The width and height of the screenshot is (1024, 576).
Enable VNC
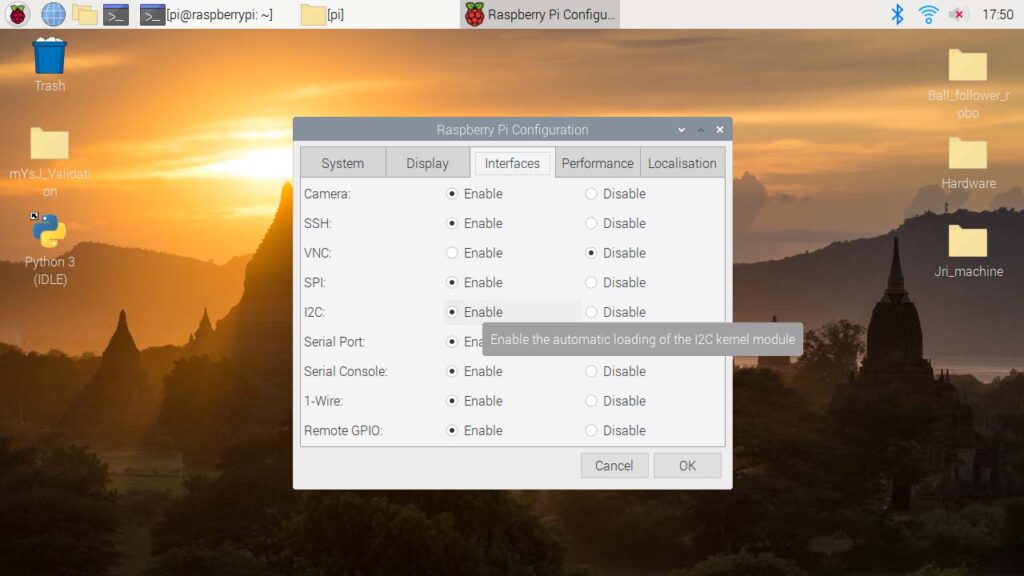pos(452,253)
